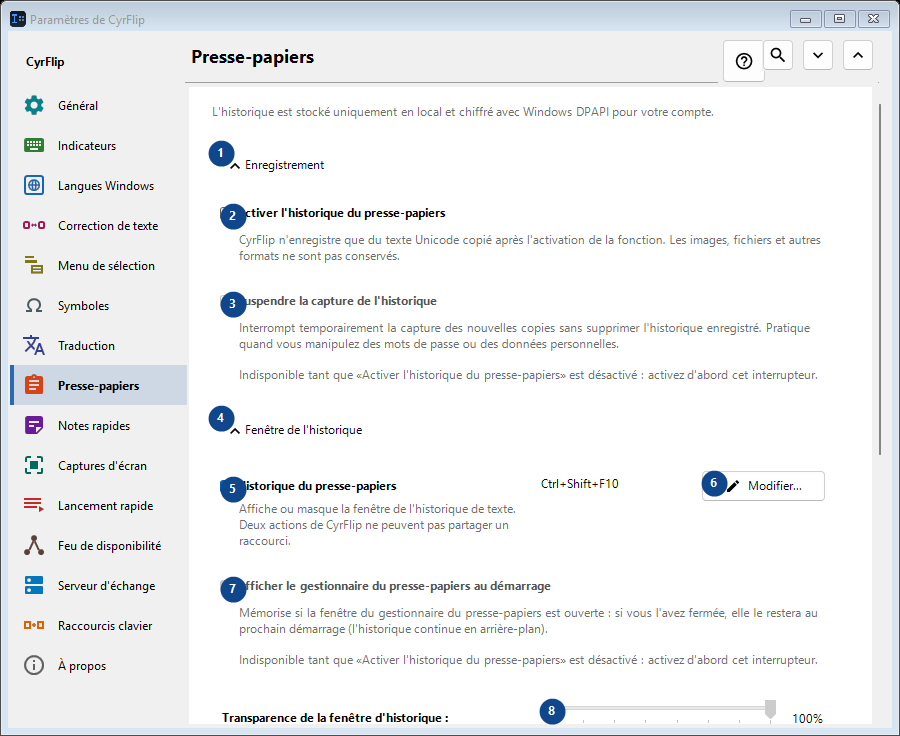Open the Traduction translate icon

point(34,346)
